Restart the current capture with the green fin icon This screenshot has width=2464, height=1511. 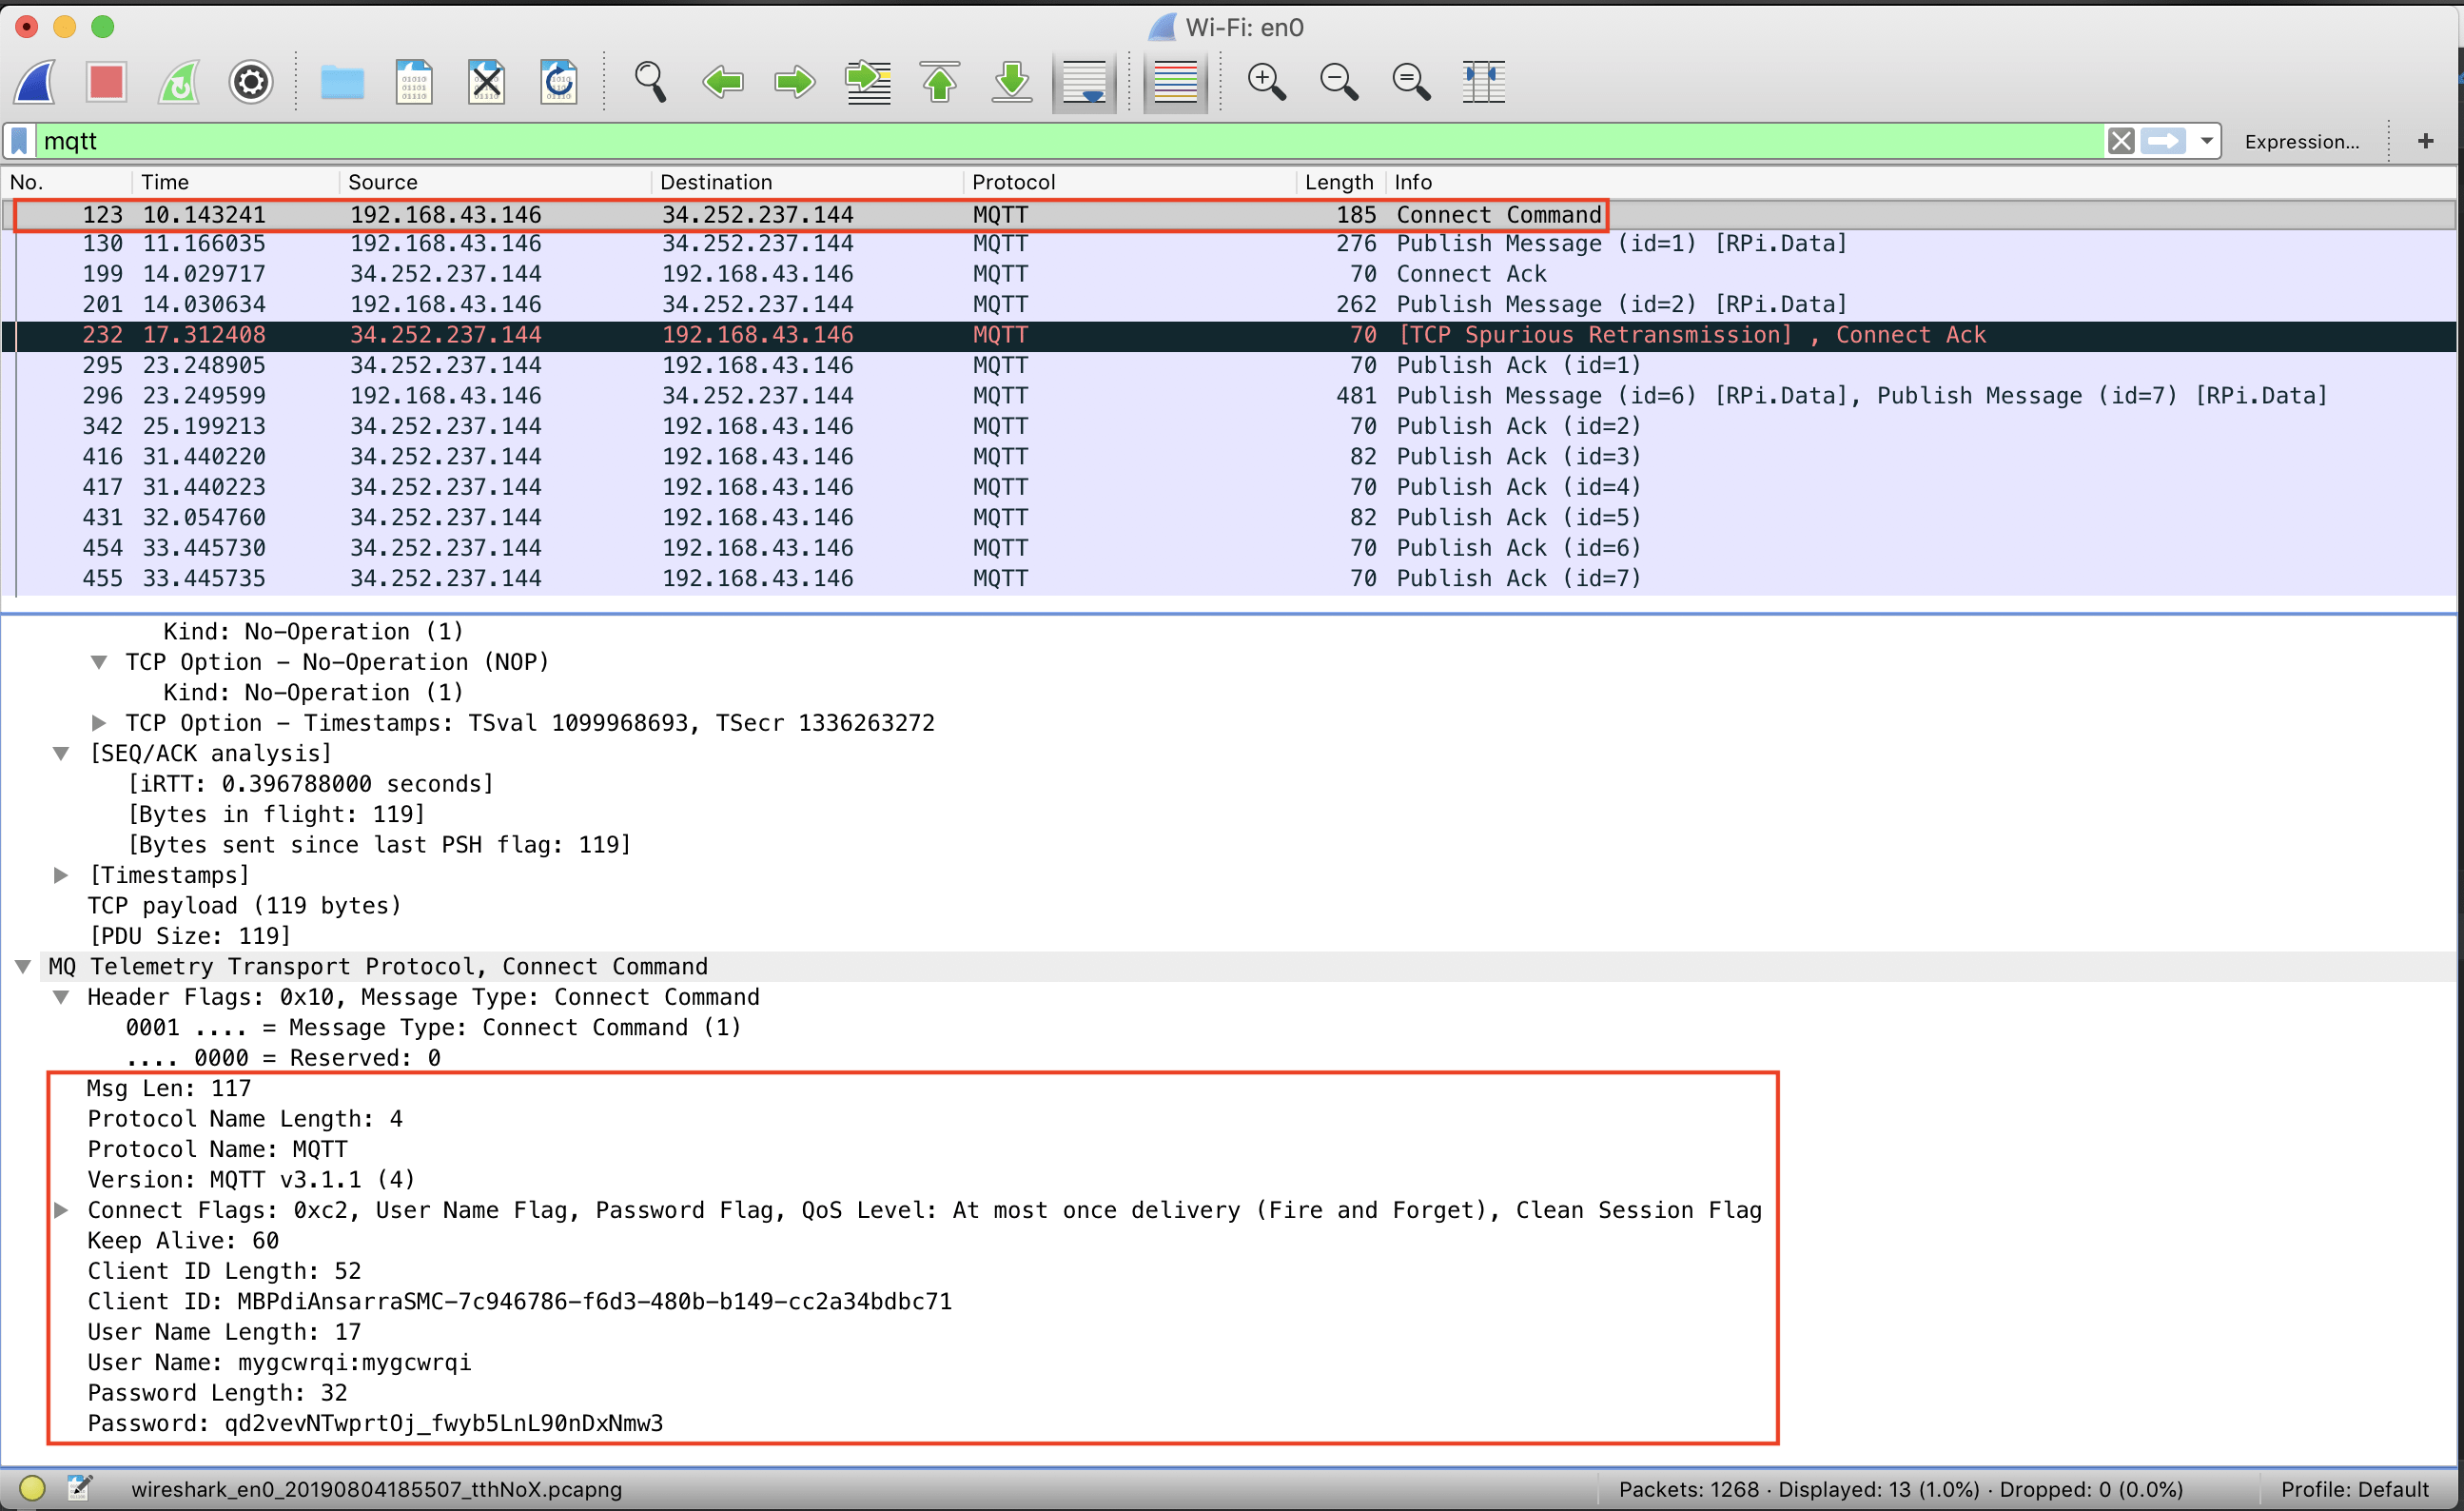point(179,81)
